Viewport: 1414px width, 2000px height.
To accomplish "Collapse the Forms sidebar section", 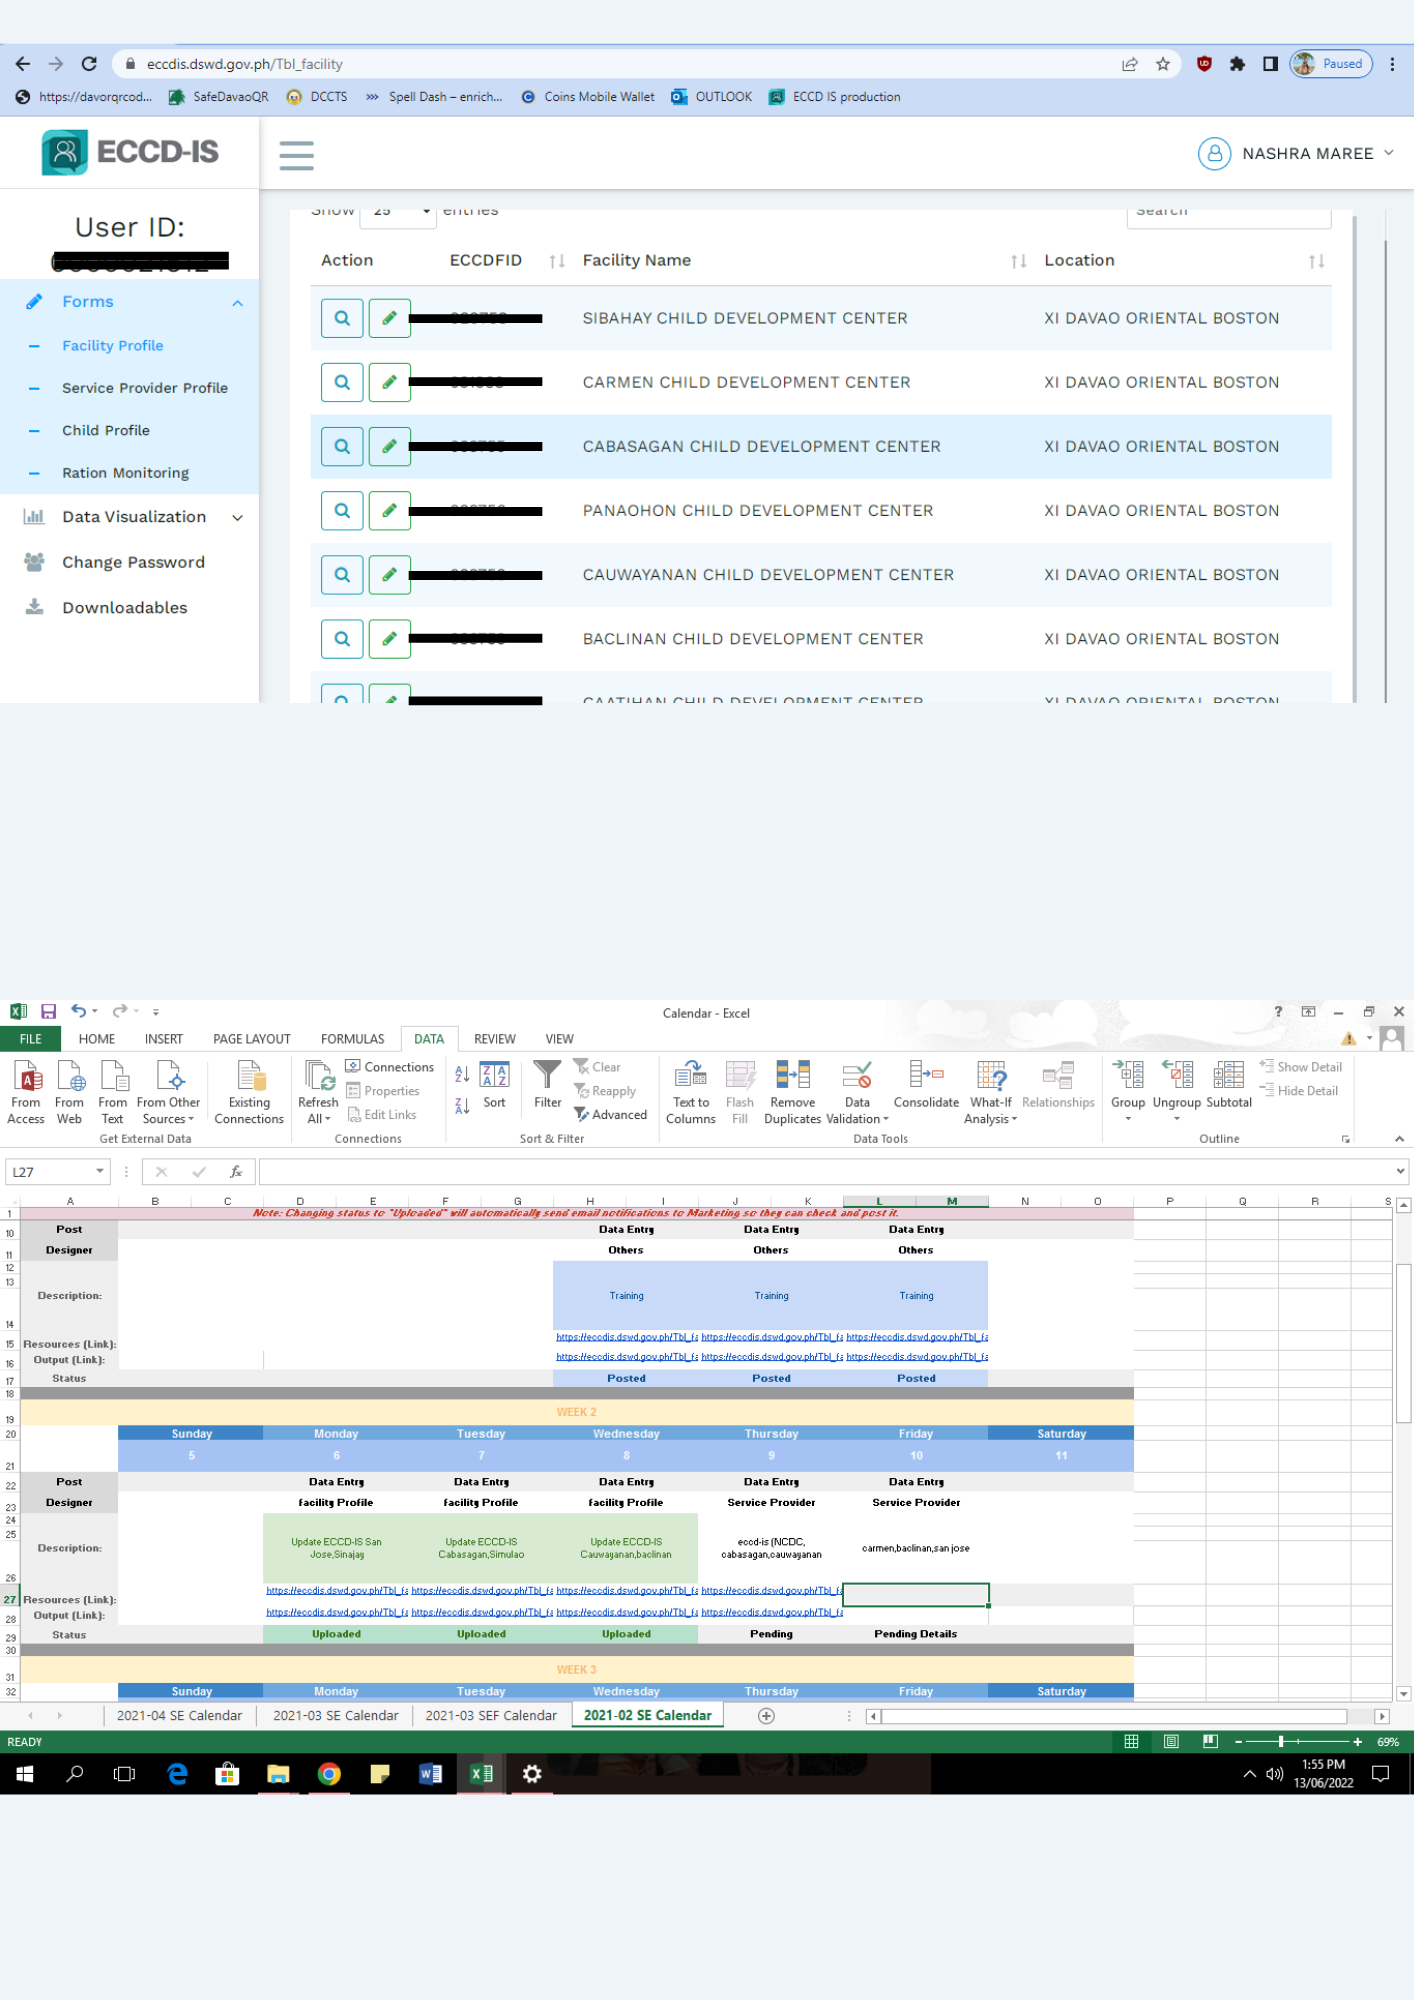I will click(237, 303).
